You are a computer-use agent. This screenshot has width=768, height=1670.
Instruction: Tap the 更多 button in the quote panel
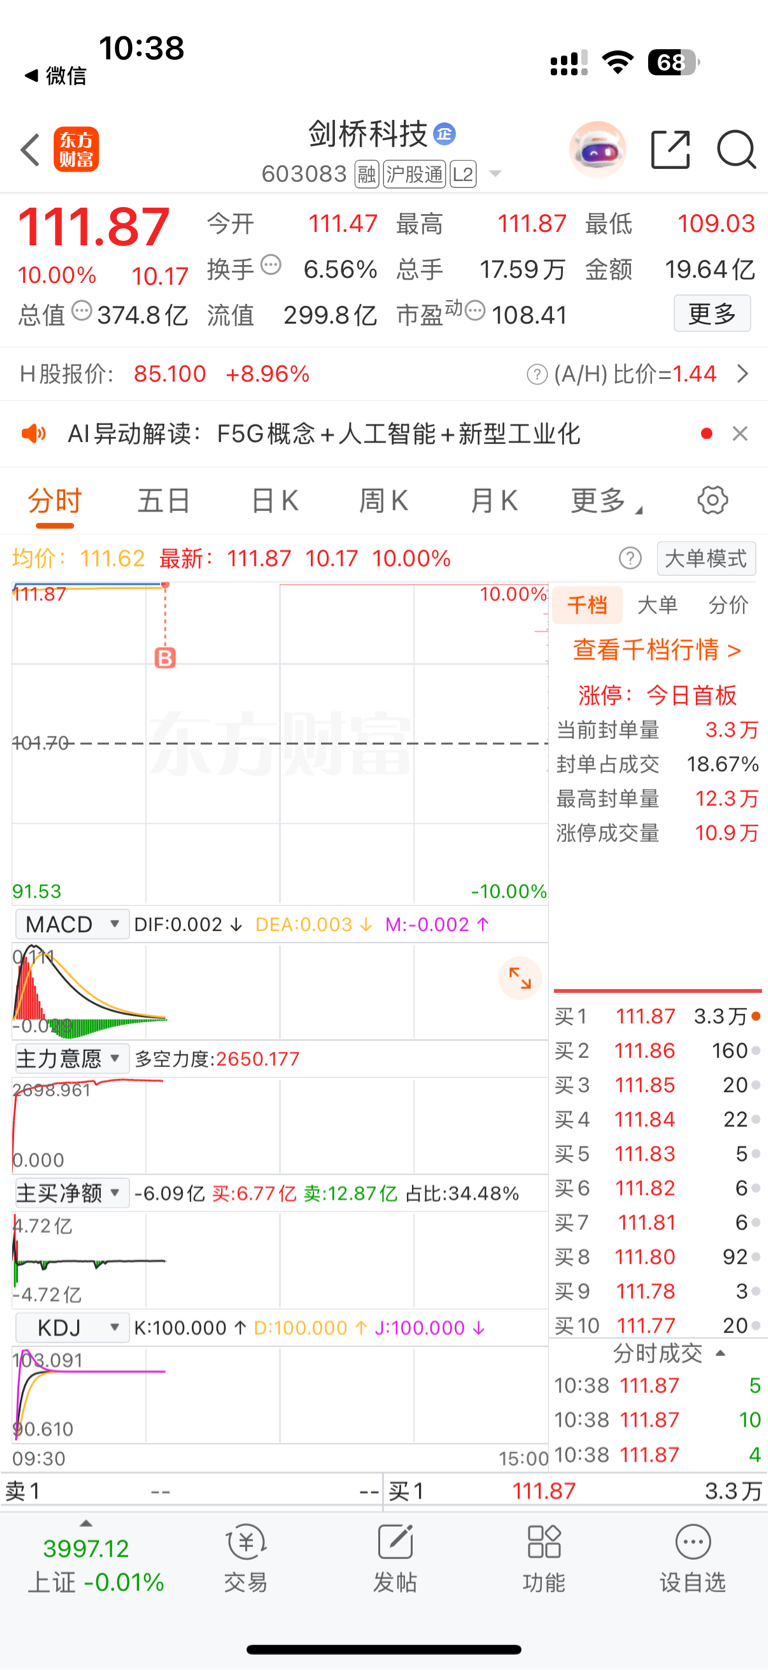[x=712, y=314]
